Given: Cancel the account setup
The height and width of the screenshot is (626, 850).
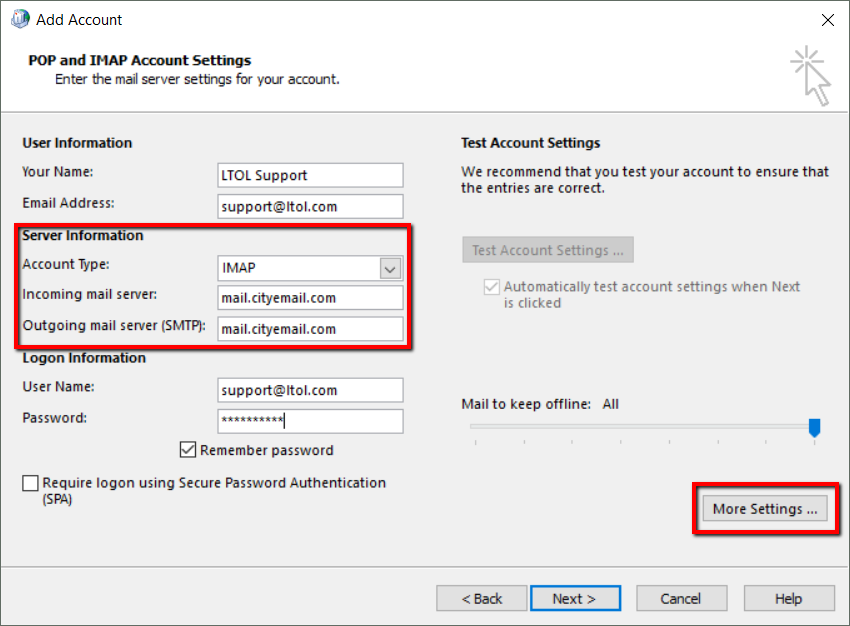Looking at the screenshot, I should 681,598.
